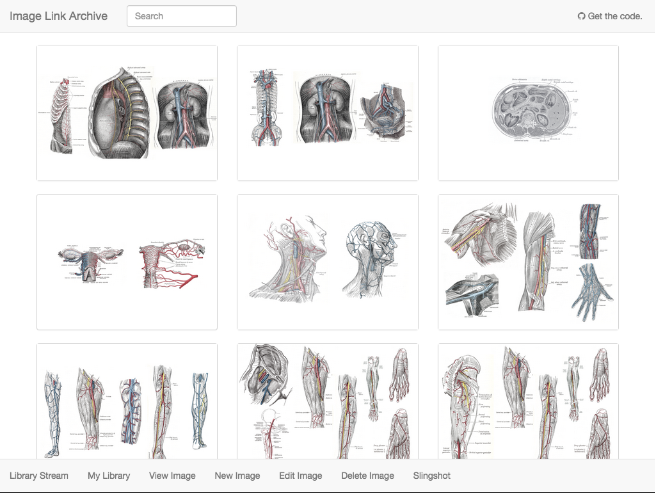655x493 pixels.
Task: Open the rib cage and thorax thumbnail
Action: point(127,113)
